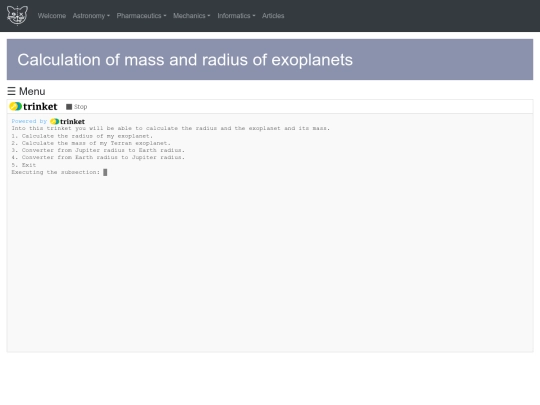
Task: Click the small trinket logo after Powered by
Action: (x=68, y=122)
